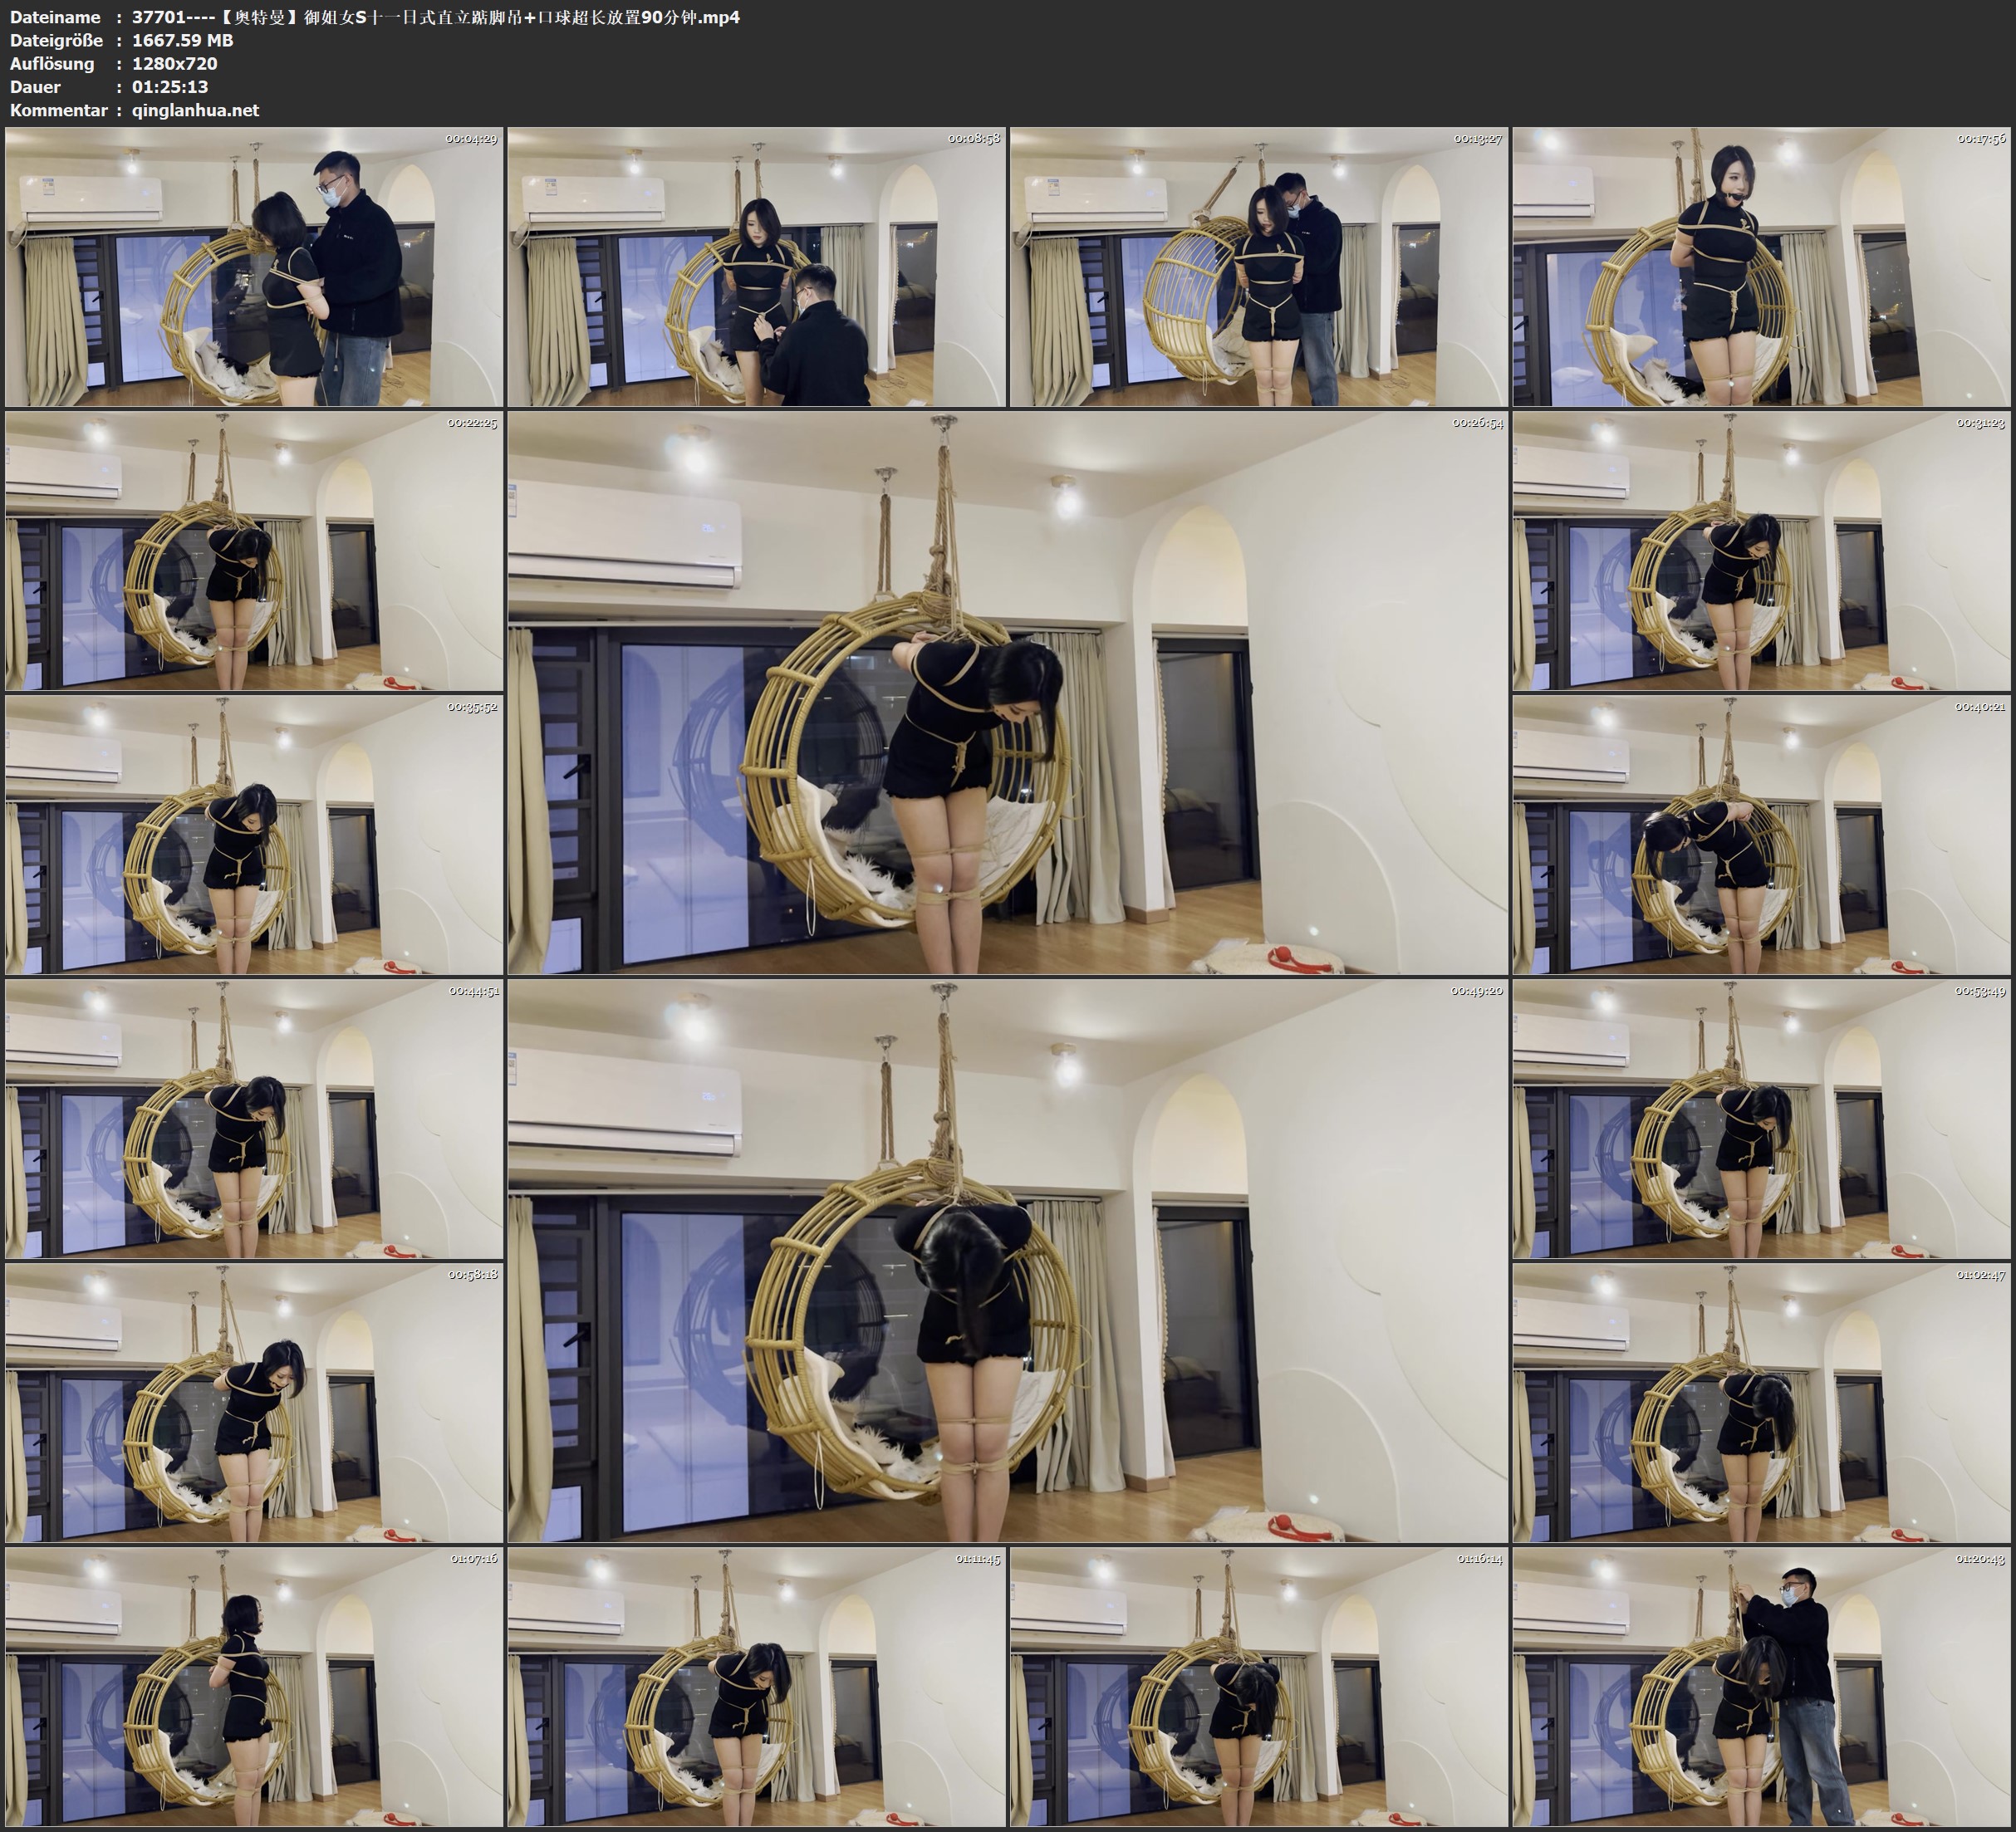Click the thumbnail marked 00:13:27
The height and width of the screenshot is (1832, 2016).
tap(1258, 266)
